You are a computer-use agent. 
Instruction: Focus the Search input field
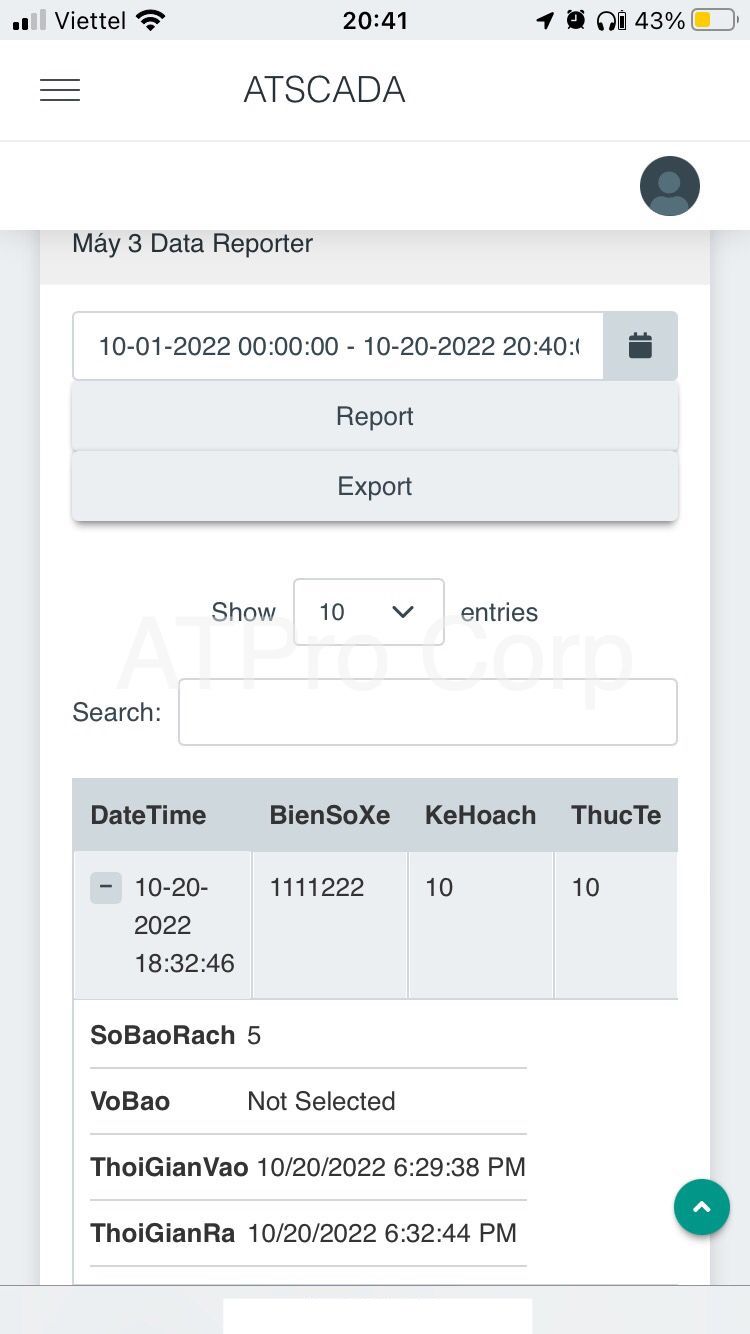[x=427, y=712]
